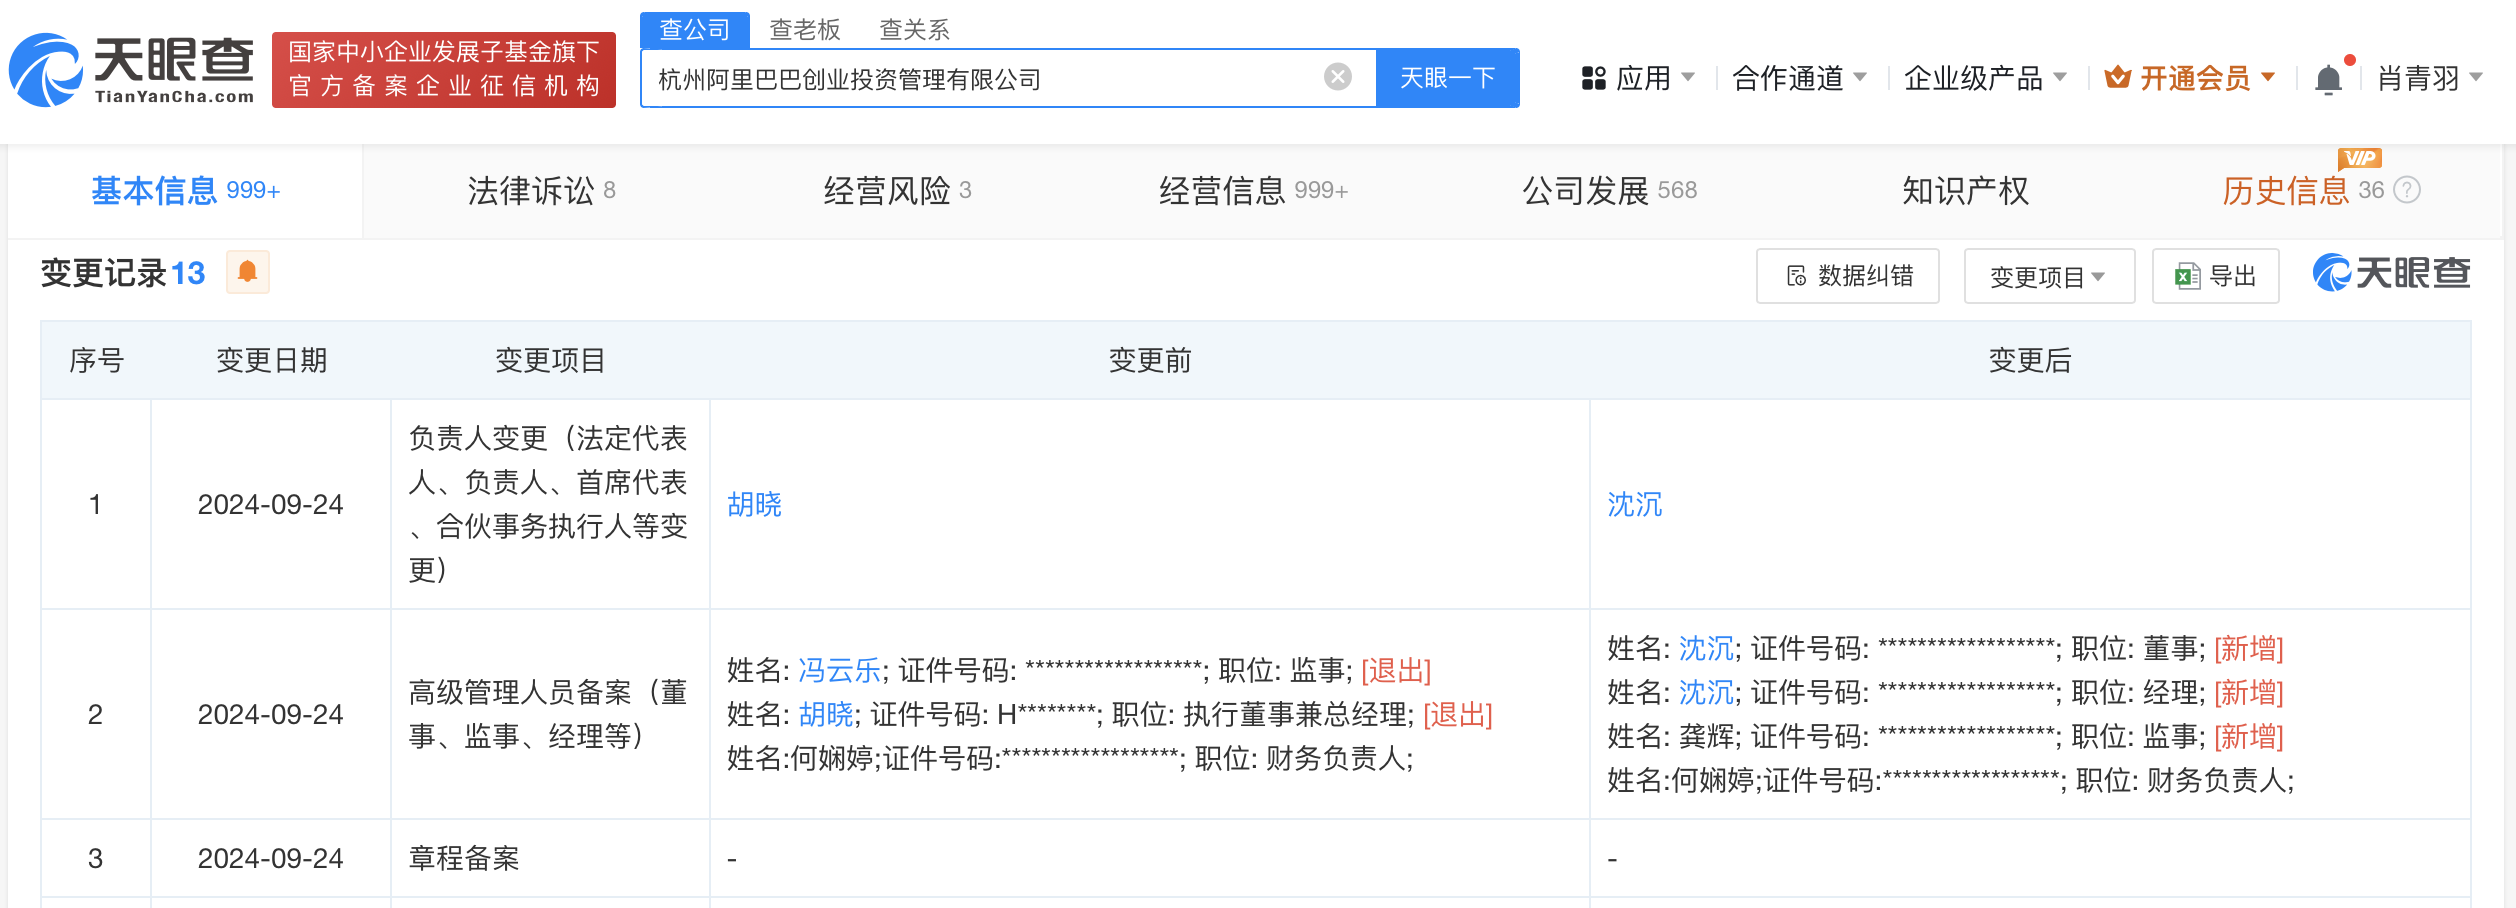
Task: Open the 经营信息 tab
Action: [x=1253, y=190]
